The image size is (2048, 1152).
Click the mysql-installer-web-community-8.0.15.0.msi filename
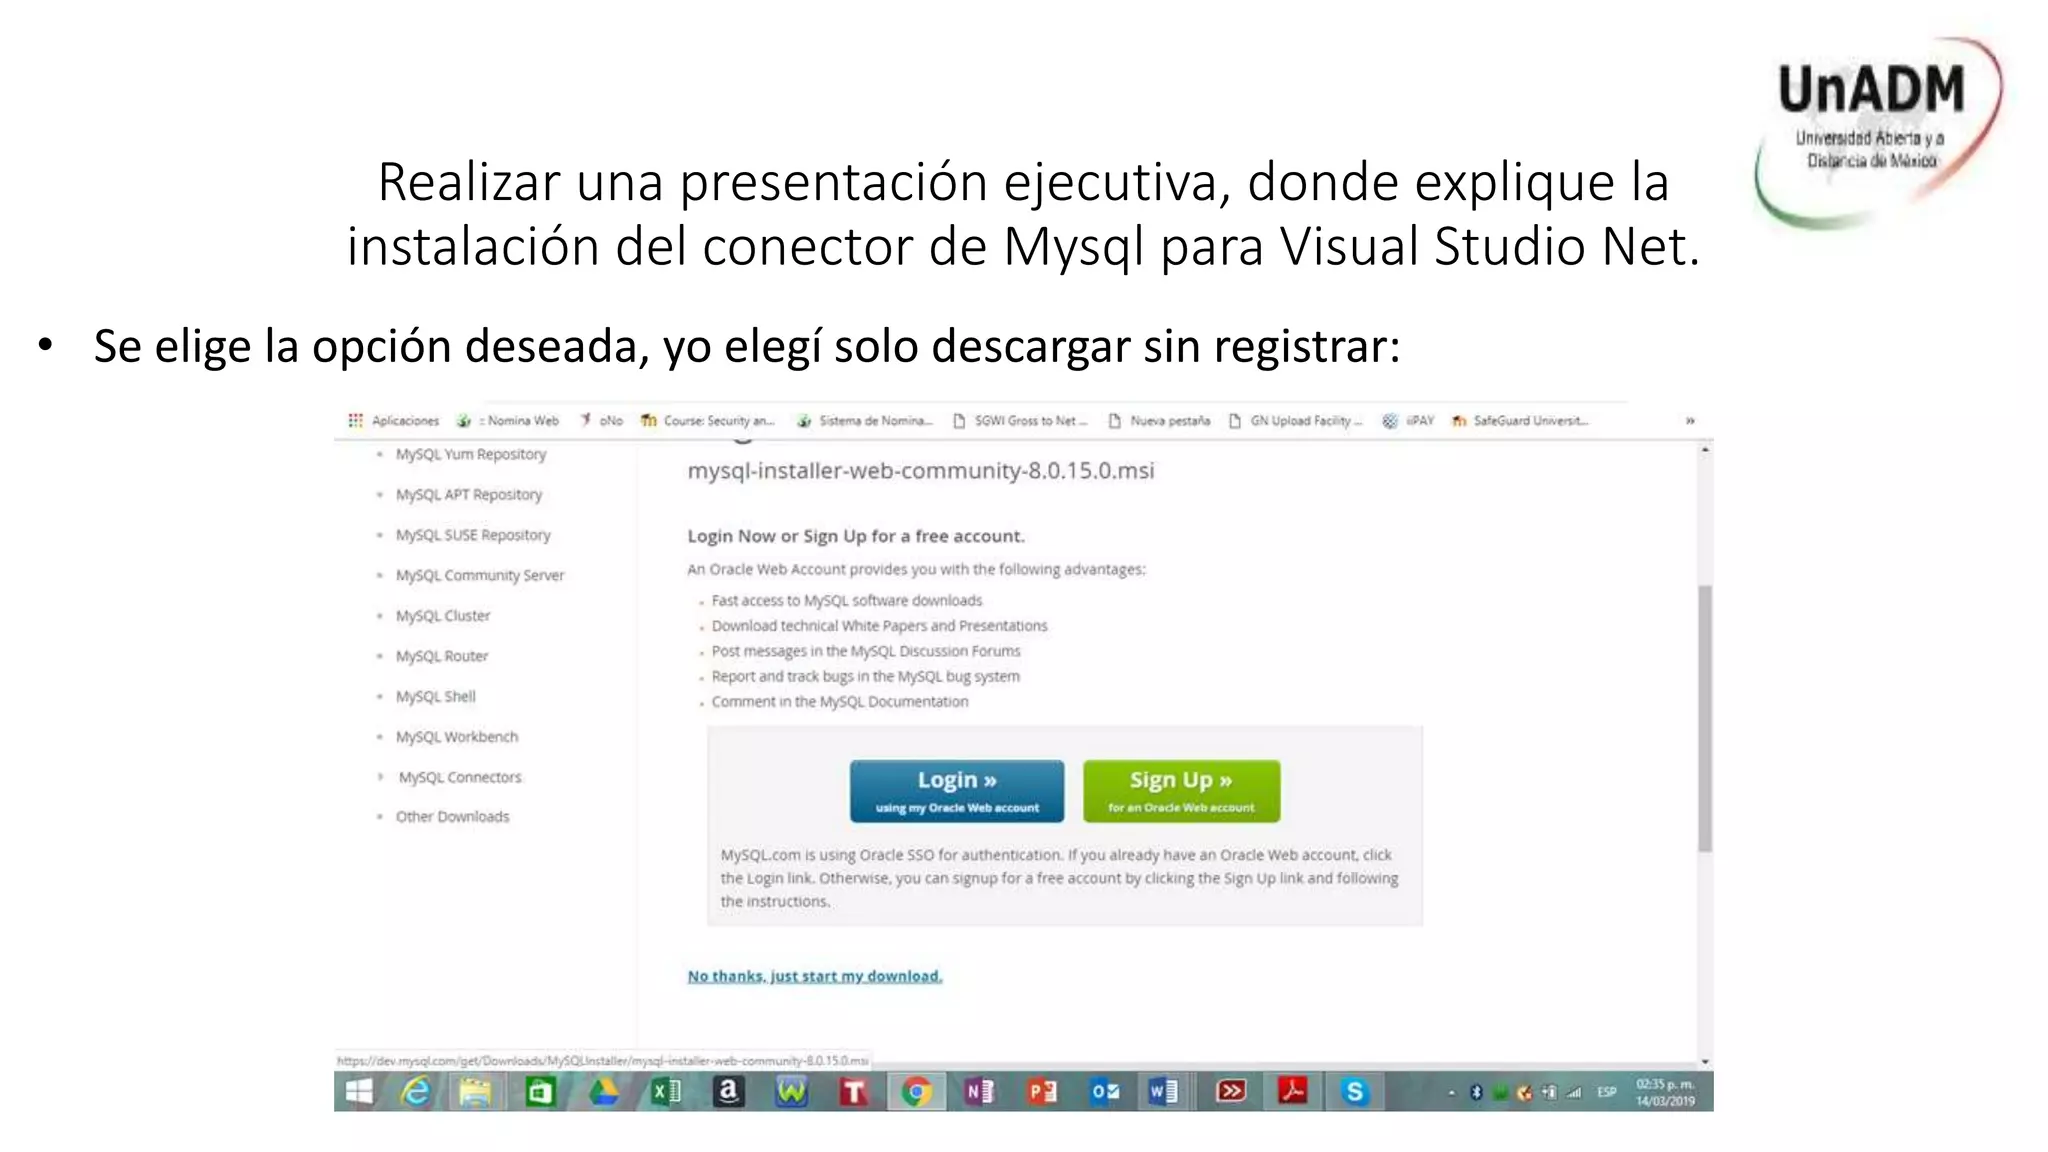click(x=921, y=471)
